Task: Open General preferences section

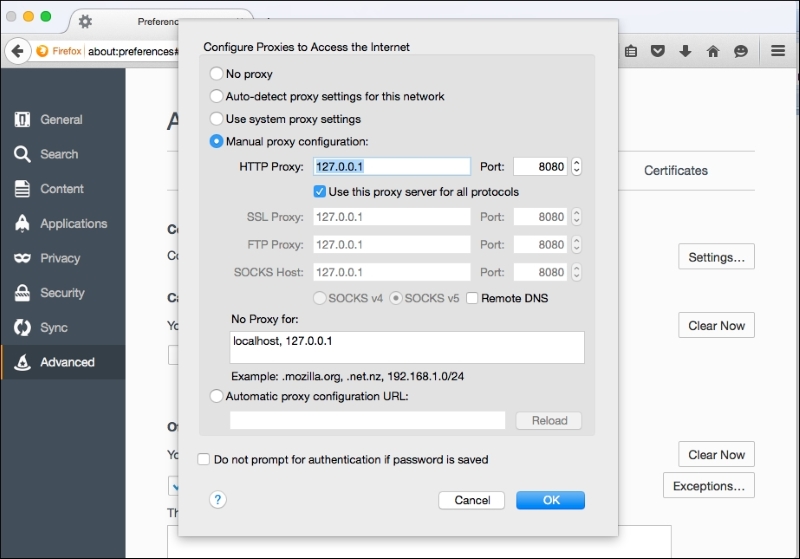Action: coord(61,119)
